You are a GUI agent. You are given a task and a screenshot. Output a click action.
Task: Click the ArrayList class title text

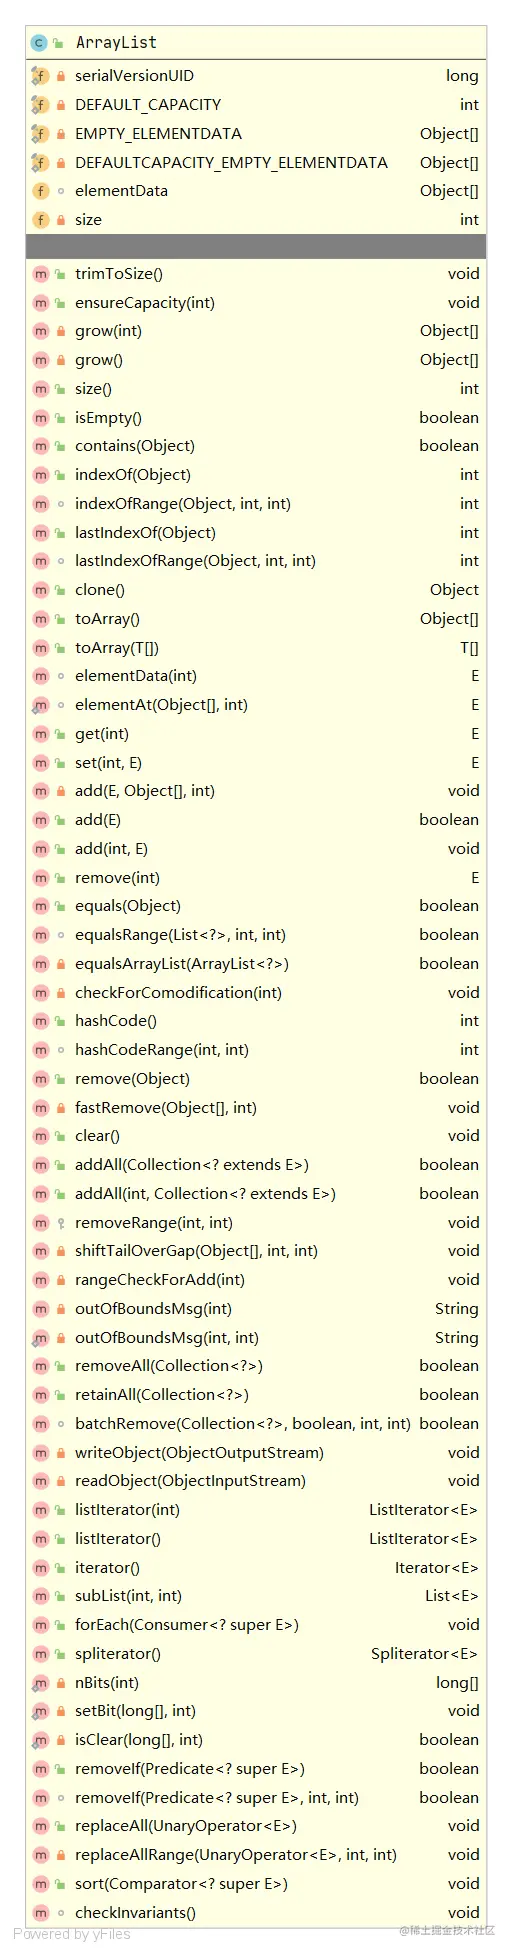click(116, 42)
